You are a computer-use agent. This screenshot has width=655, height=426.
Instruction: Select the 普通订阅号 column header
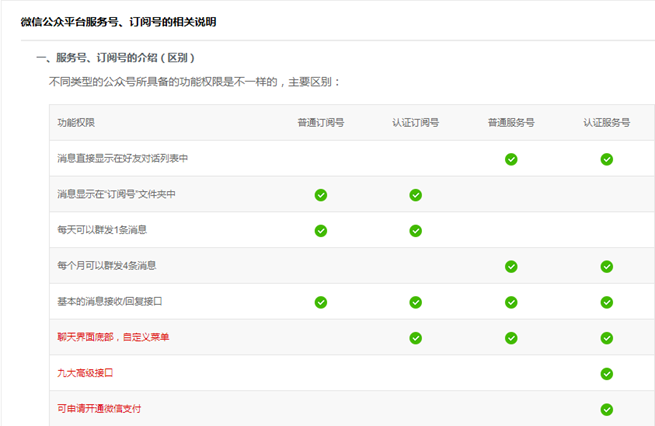pos(321,122)
